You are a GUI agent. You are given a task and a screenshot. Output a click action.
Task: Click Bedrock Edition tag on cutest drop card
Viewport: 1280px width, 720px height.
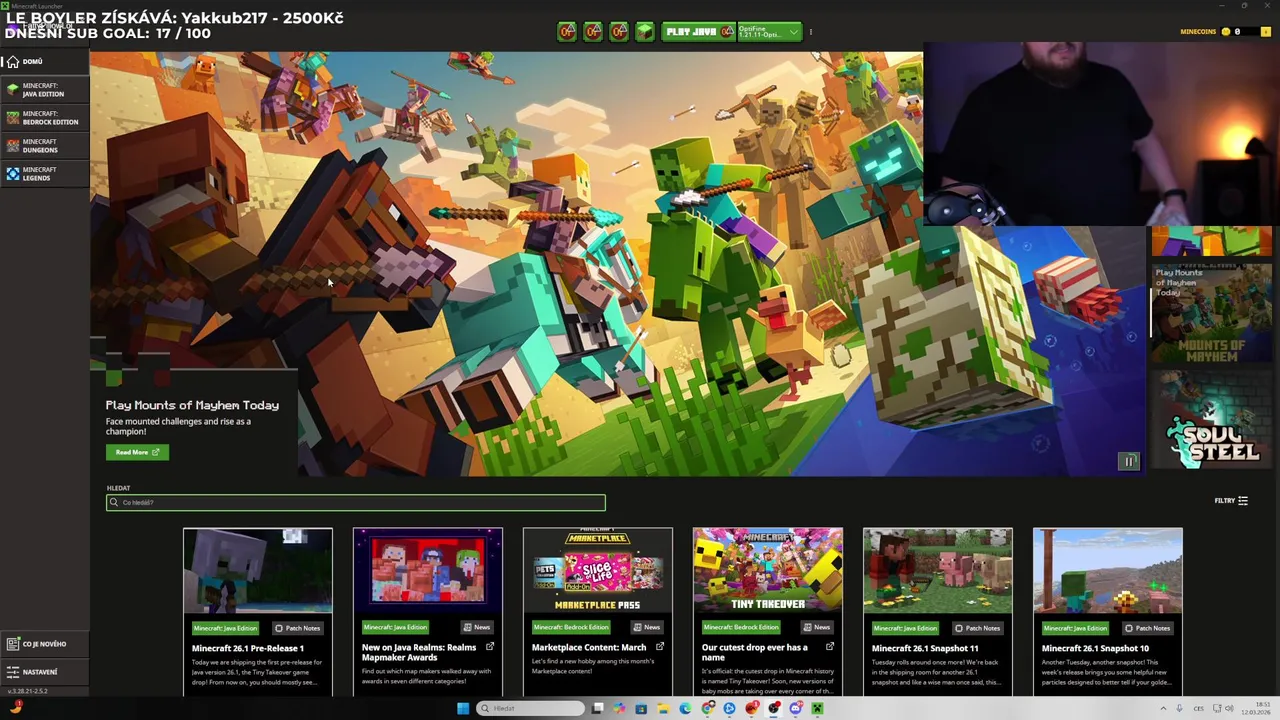point(741,627)
